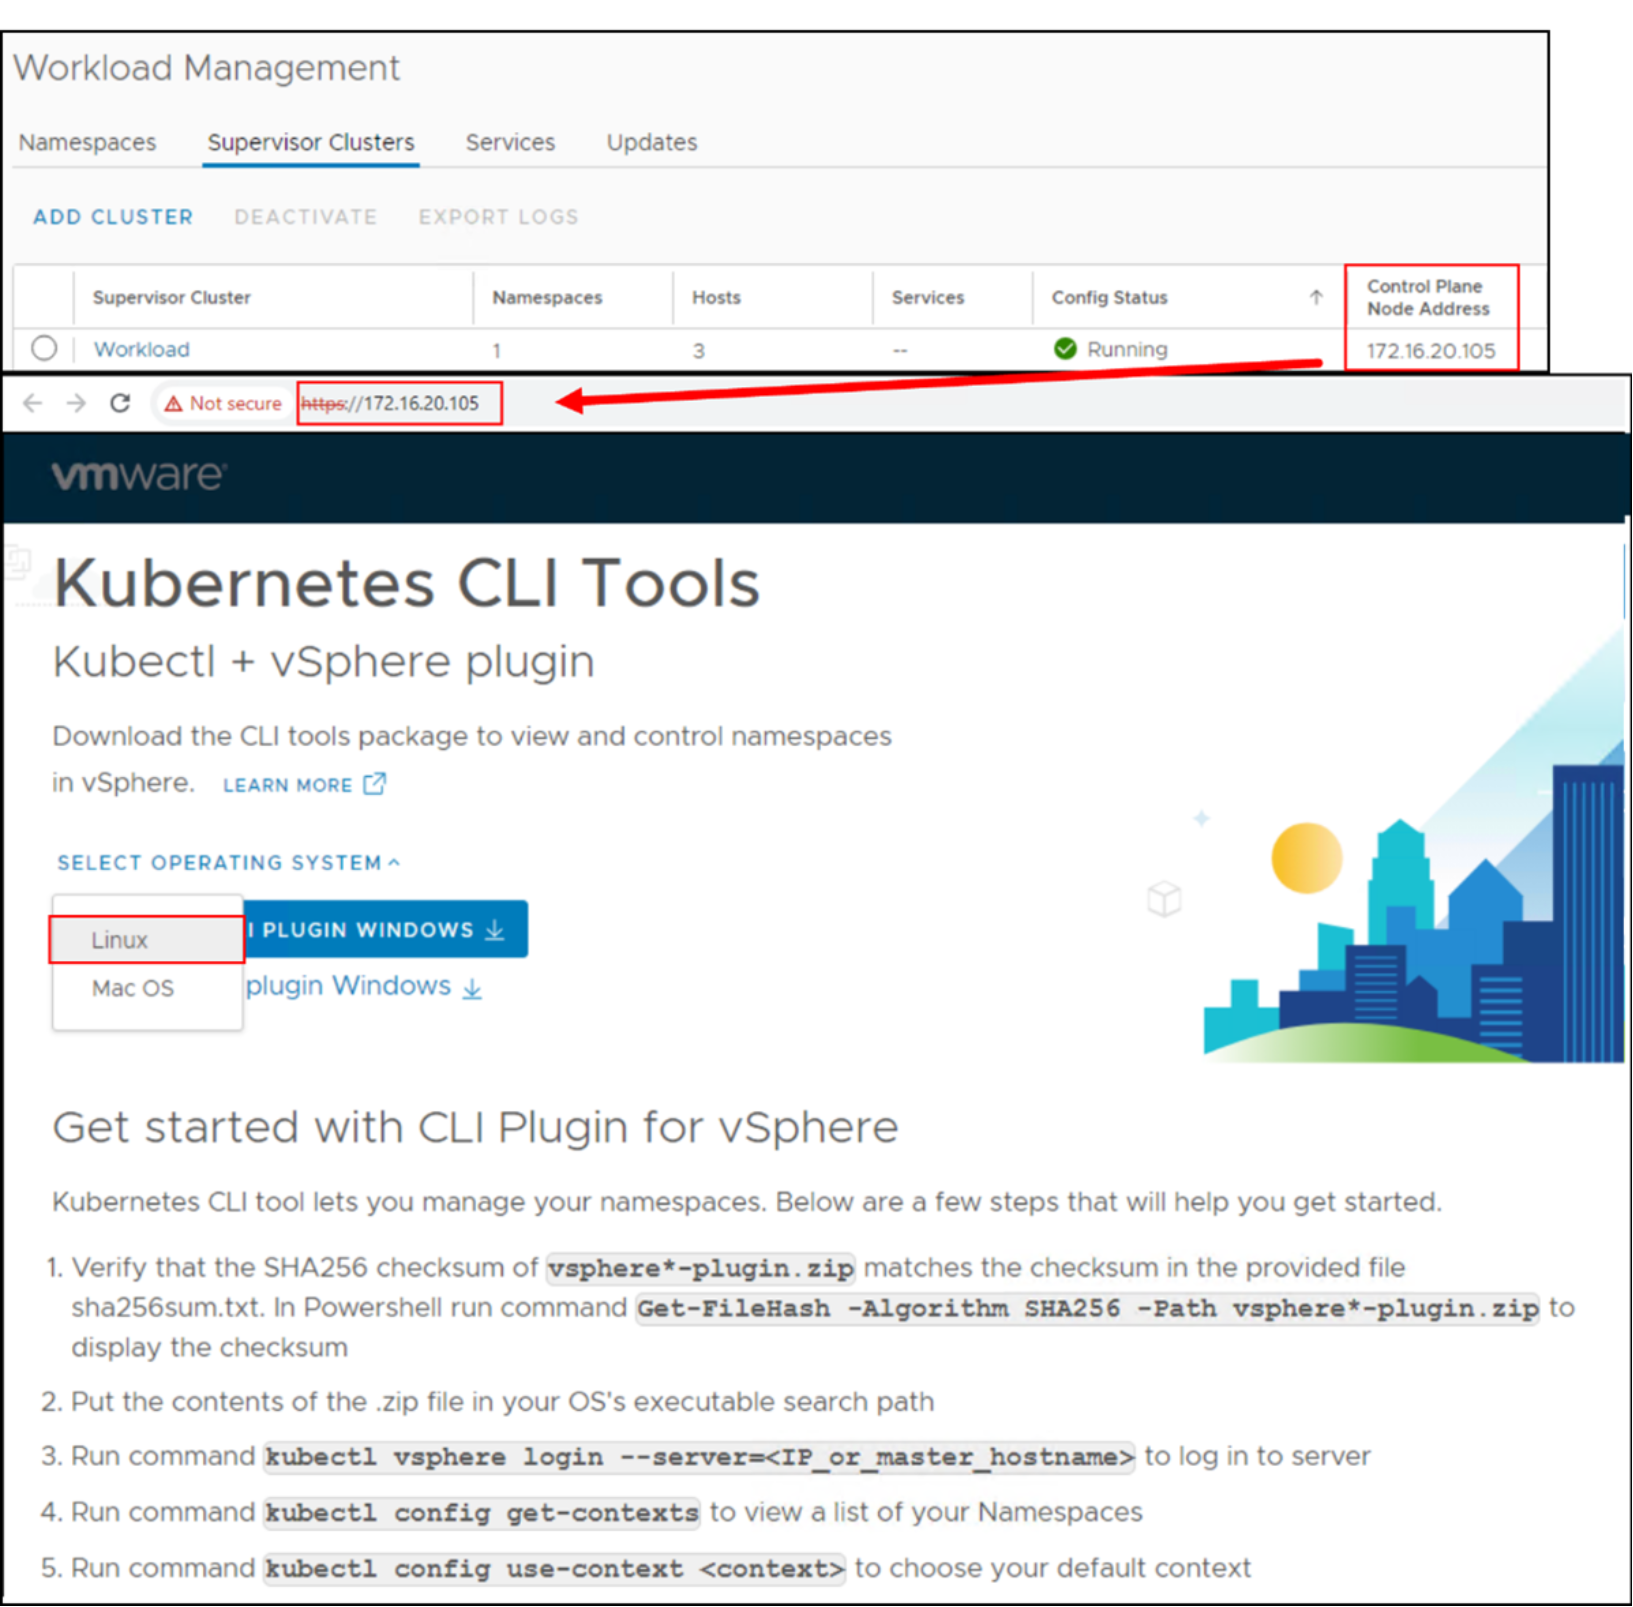Click the download icon next to plugin Windows link
This screenshot has height=1607, width=1633.
coord(472,988)
